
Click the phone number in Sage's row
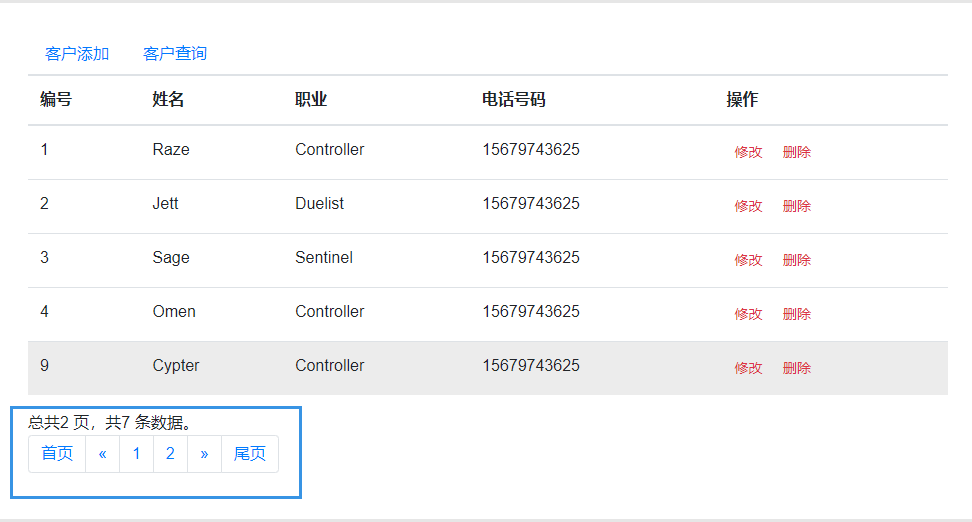coord(531,257)
